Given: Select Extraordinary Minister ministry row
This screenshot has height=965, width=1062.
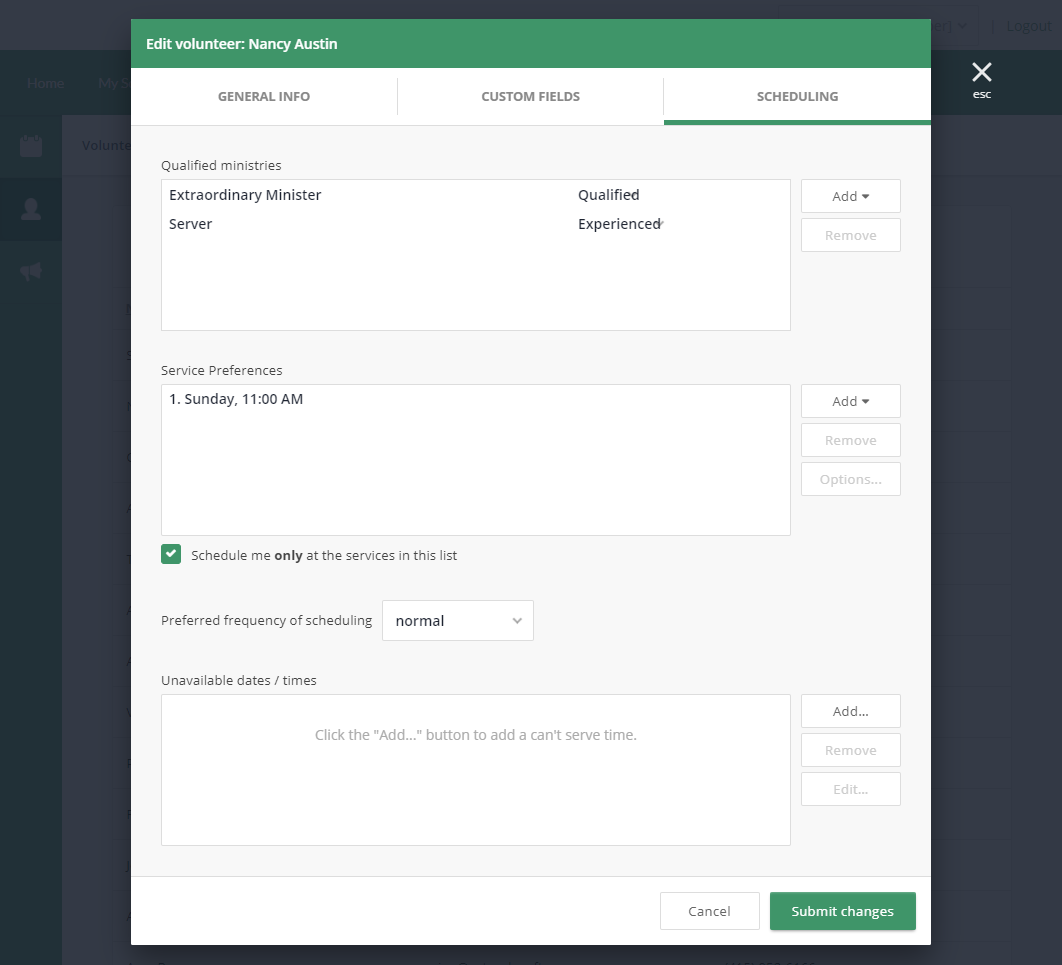Looking at the screenshot, I should coord(245,195).
